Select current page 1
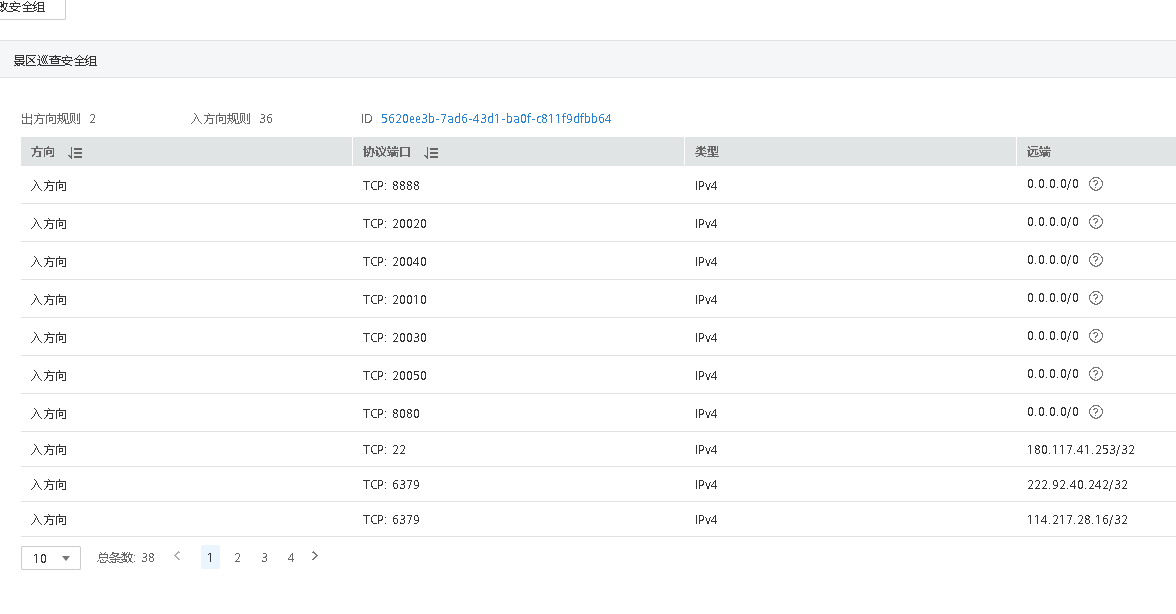The width and height of the screenshot is (1176, 614). (210, 558)
